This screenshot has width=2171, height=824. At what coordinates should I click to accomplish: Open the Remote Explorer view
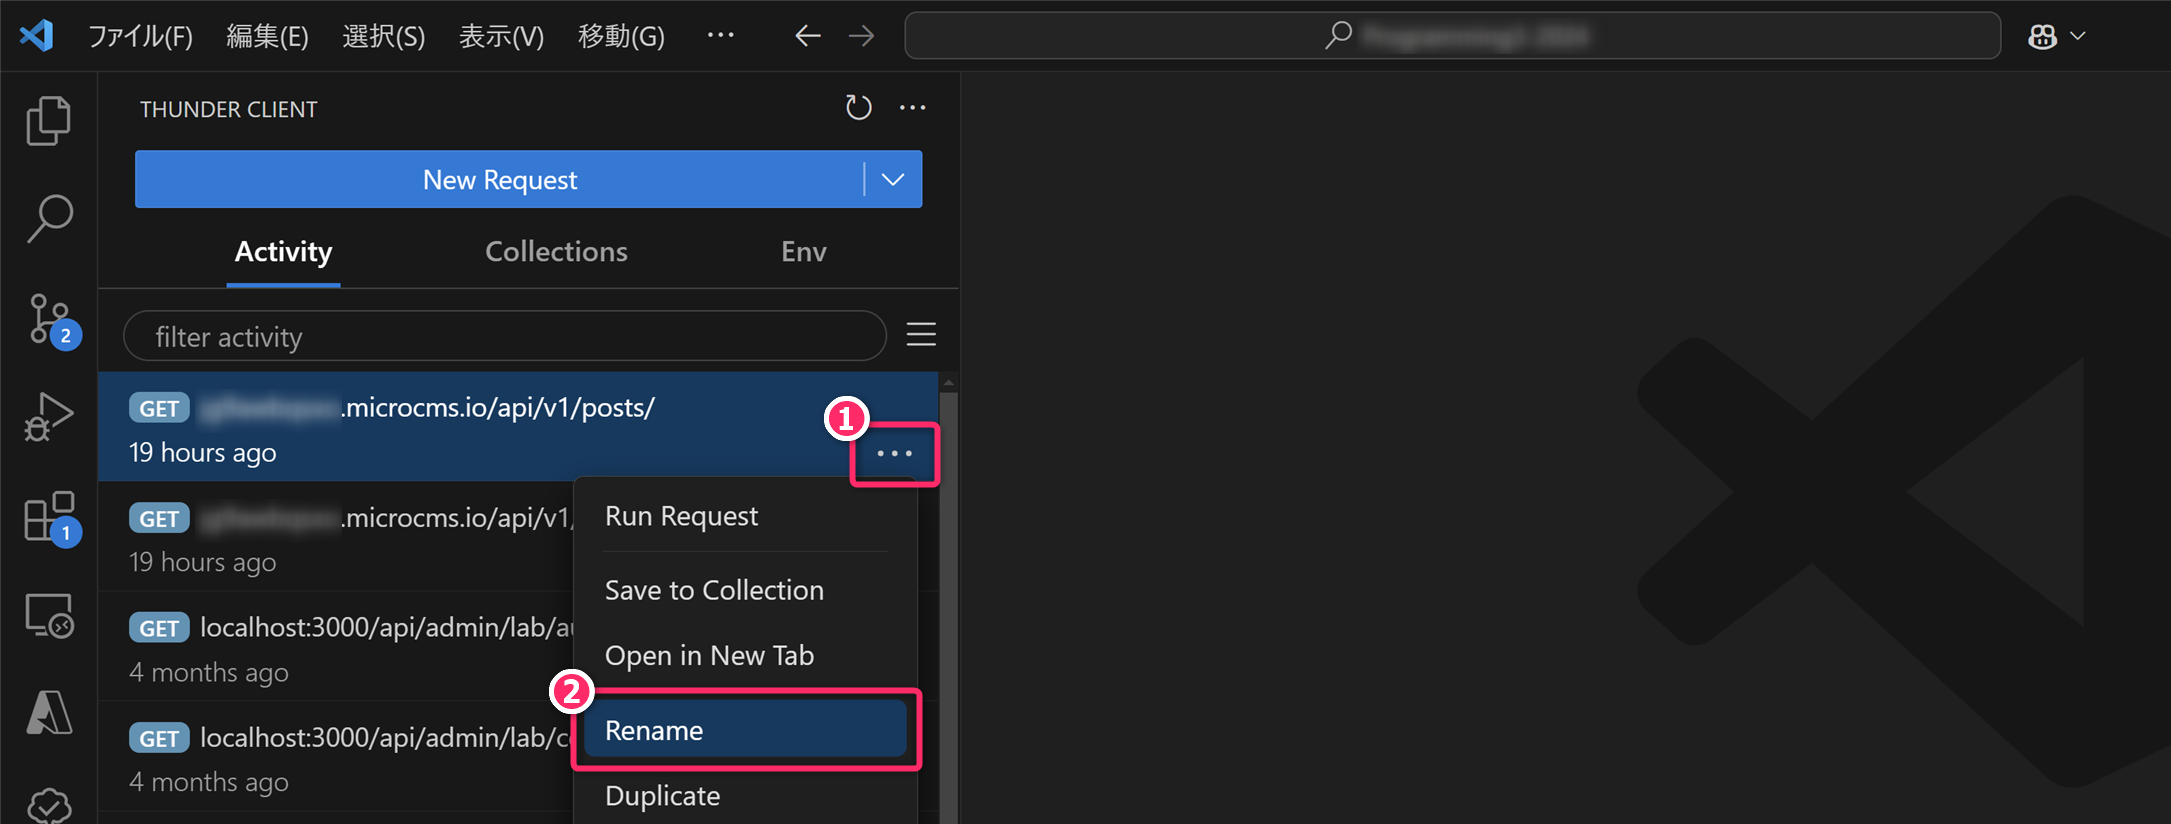pos(48,615)
